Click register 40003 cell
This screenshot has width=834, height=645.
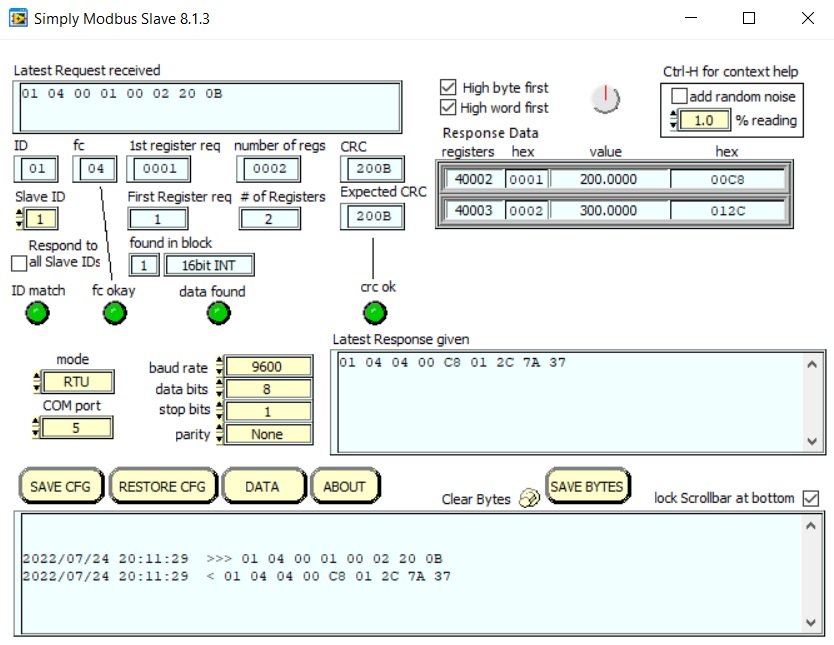click(473, 211)
